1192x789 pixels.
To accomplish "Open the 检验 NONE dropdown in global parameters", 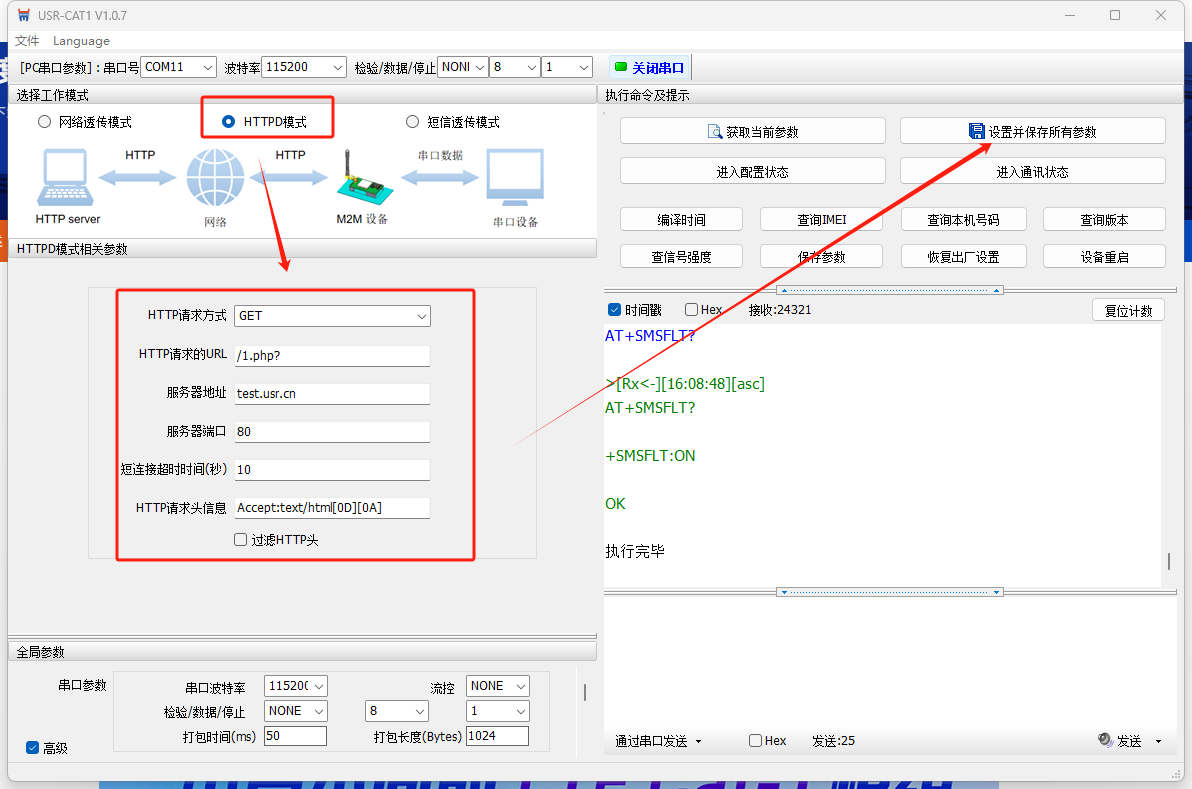I will 296,711.
